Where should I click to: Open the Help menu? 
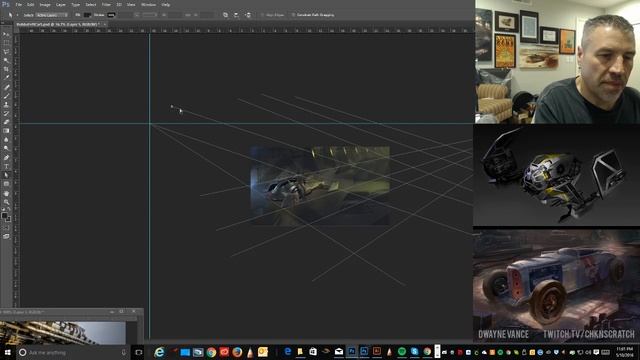(x=165, y=4)
